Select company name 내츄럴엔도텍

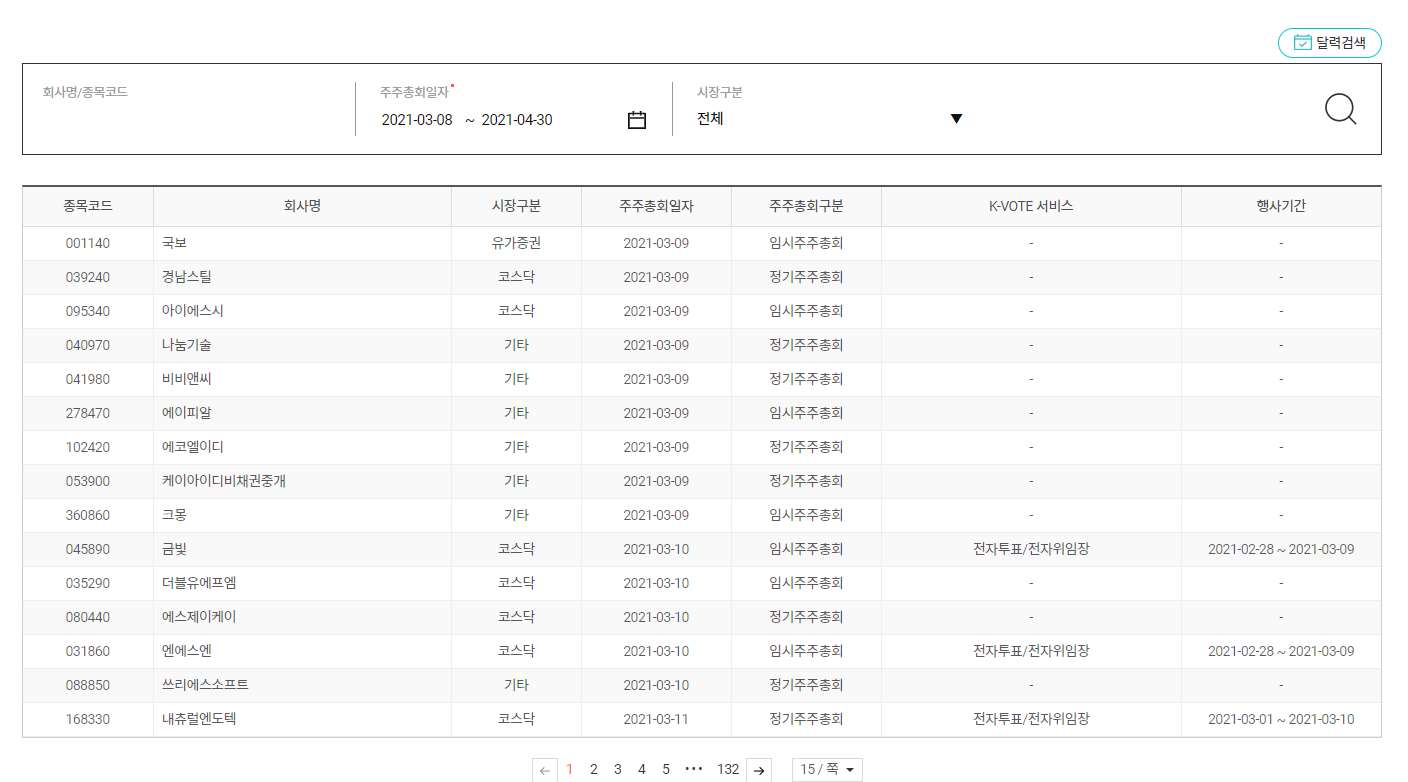pyautogui.click(x=199, y=719)
